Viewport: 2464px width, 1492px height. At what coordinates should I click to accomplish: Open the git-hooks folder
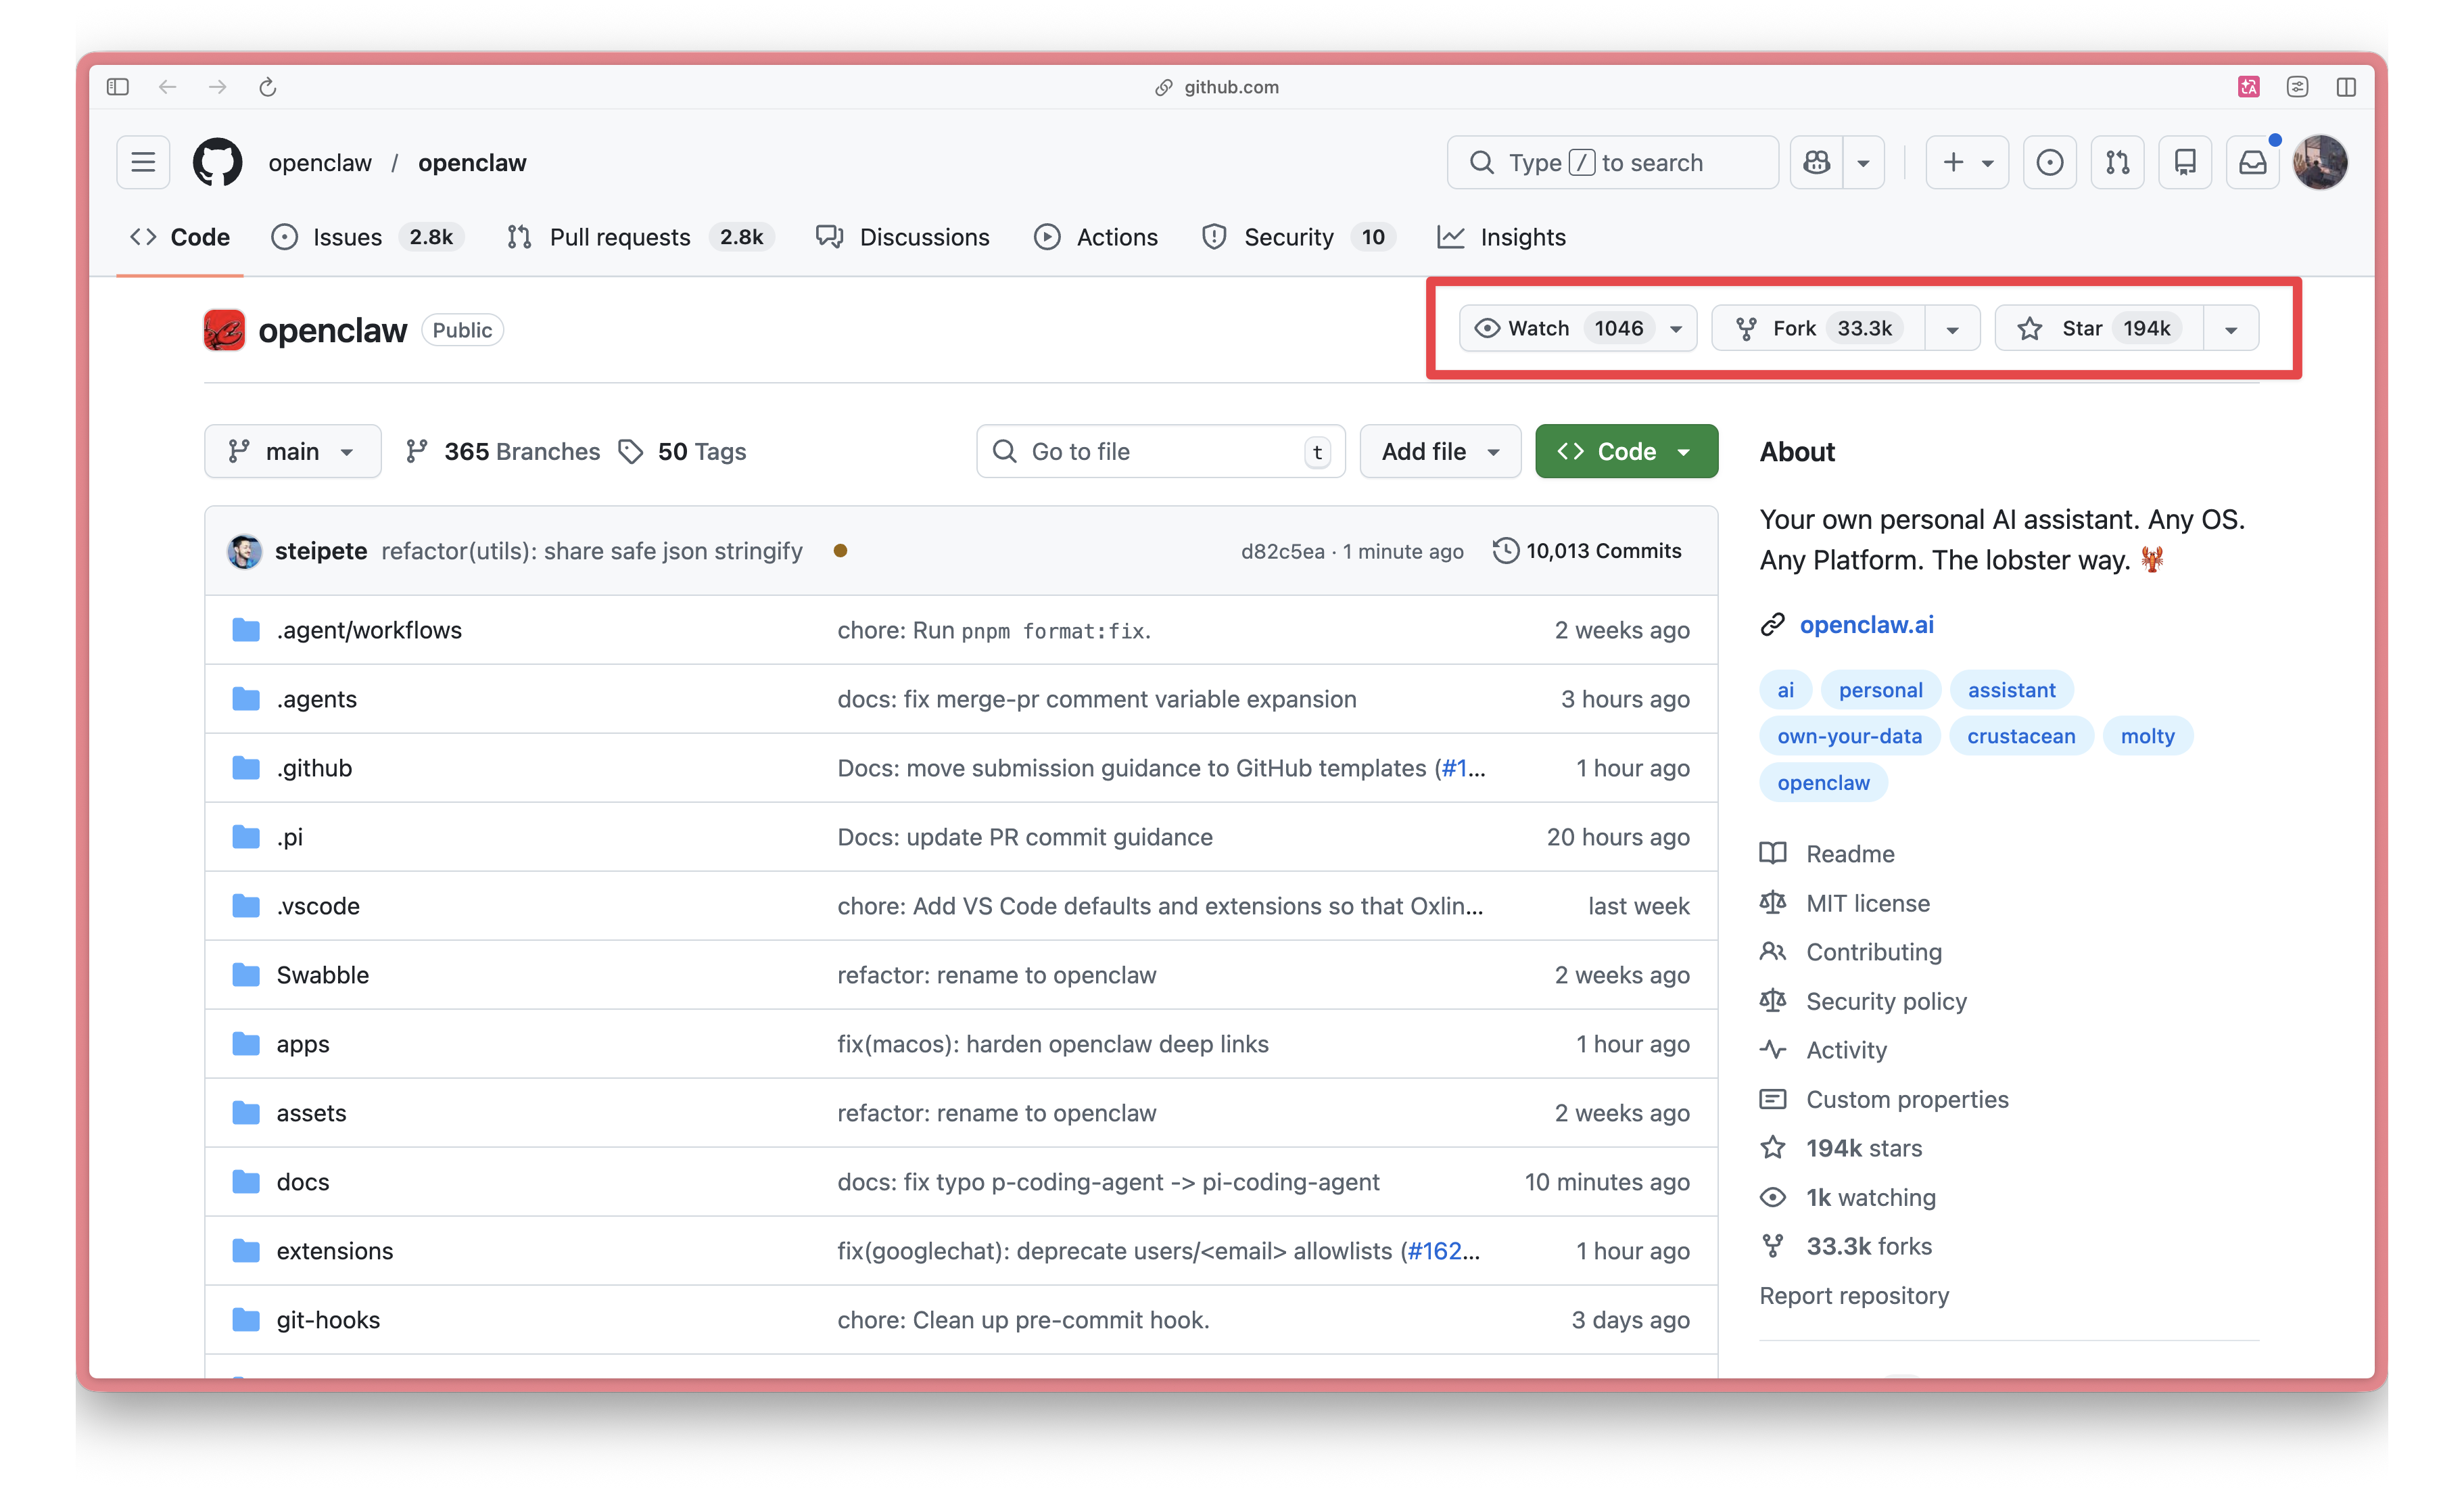pyautogui.click(x=328, y=1320)
